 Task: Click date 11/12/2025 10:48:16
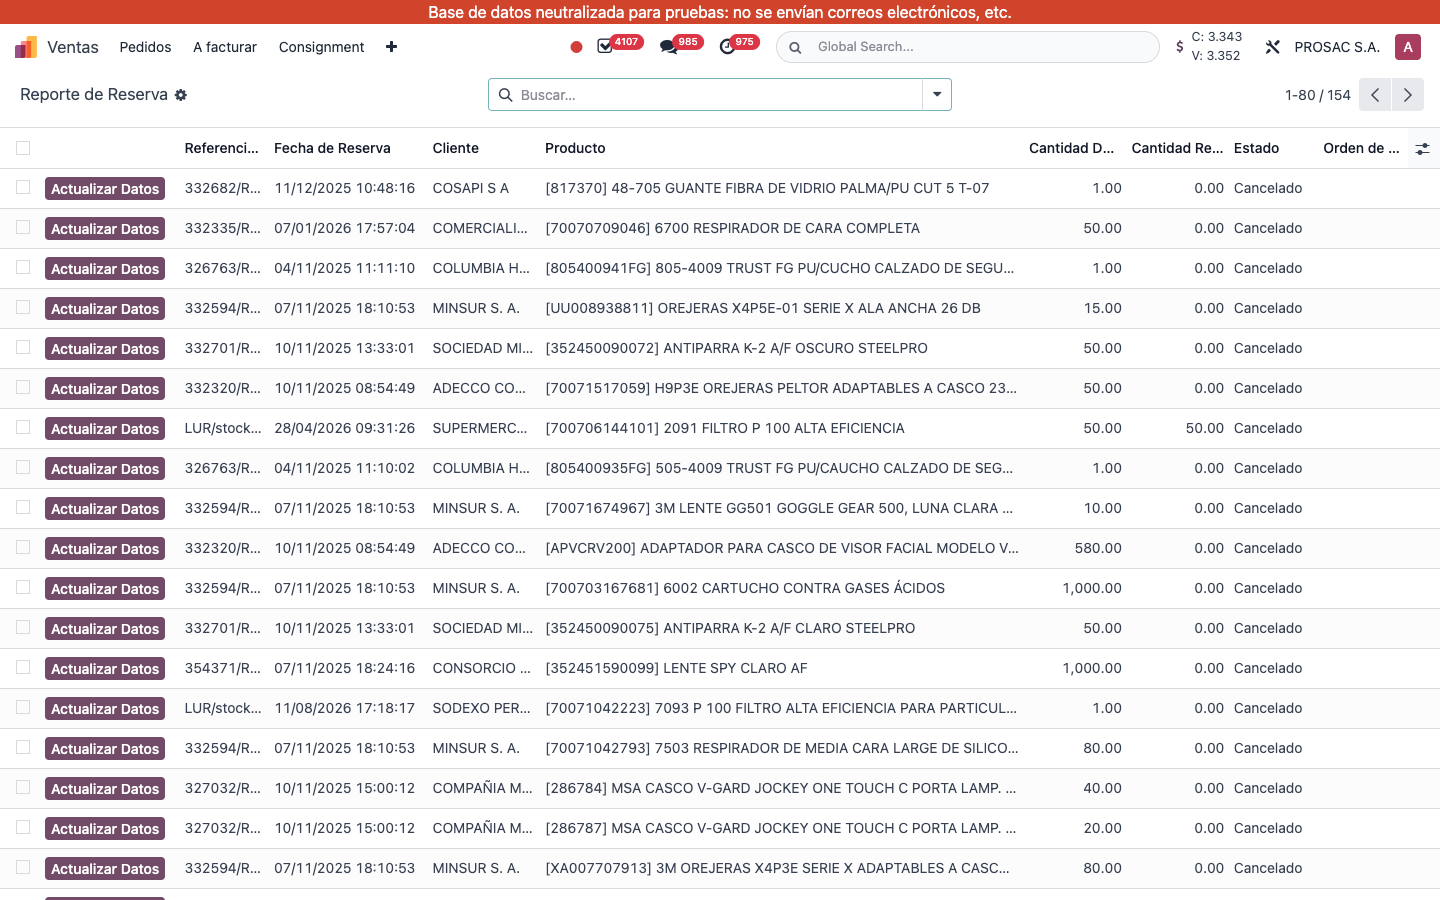(345, 188)
